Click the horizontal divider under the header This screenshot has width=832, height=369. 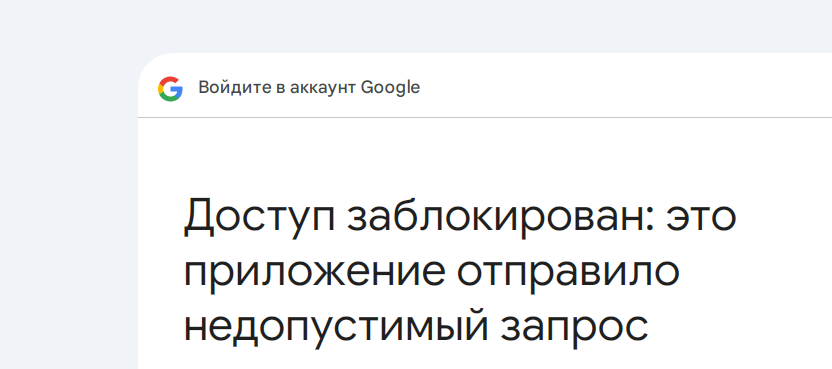pyautogui.click(x=485, y=117)
